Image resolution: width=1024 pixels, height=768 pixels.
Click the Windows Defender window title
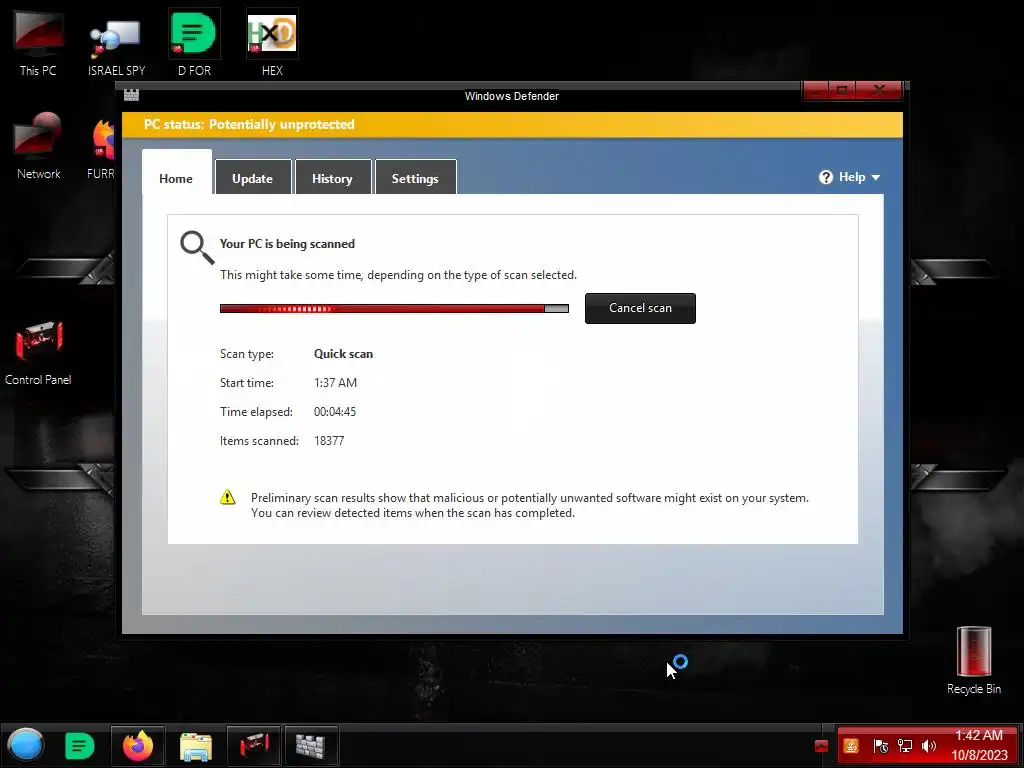point(512,96)
